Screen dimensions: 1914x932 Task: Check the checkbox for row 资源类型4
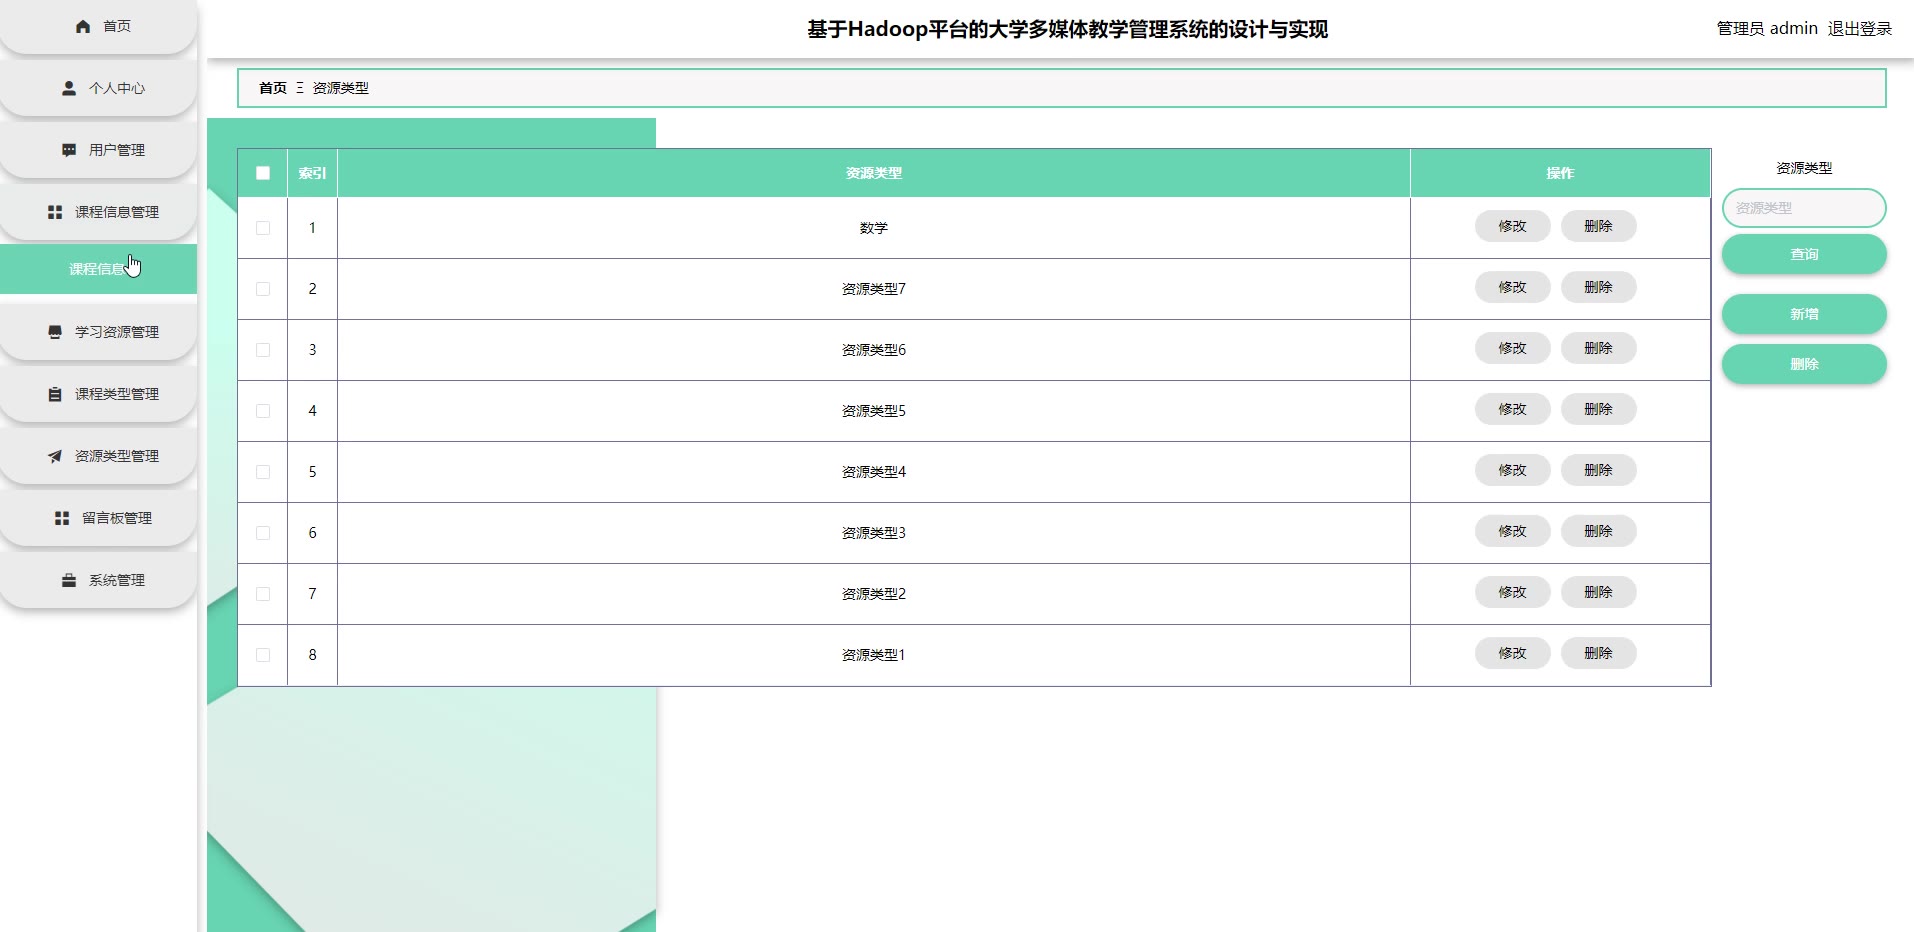[263, 472]
